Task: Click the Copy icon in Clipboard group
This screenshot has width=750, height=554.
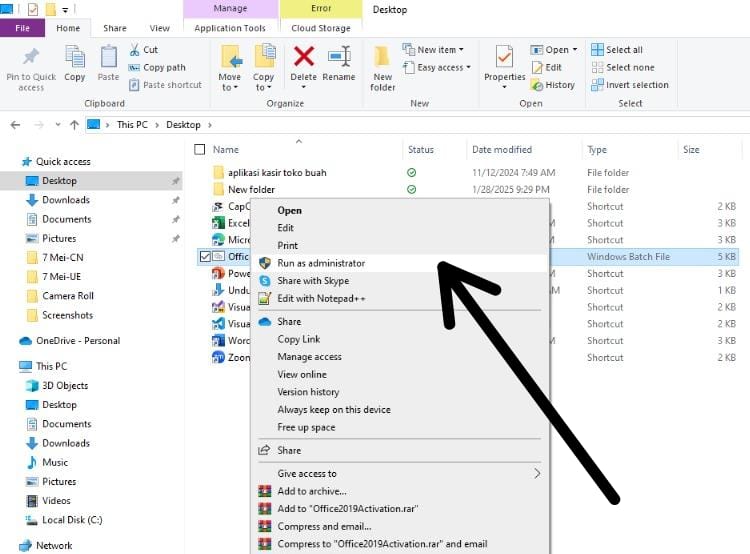Action: click(x=75, y=57)
